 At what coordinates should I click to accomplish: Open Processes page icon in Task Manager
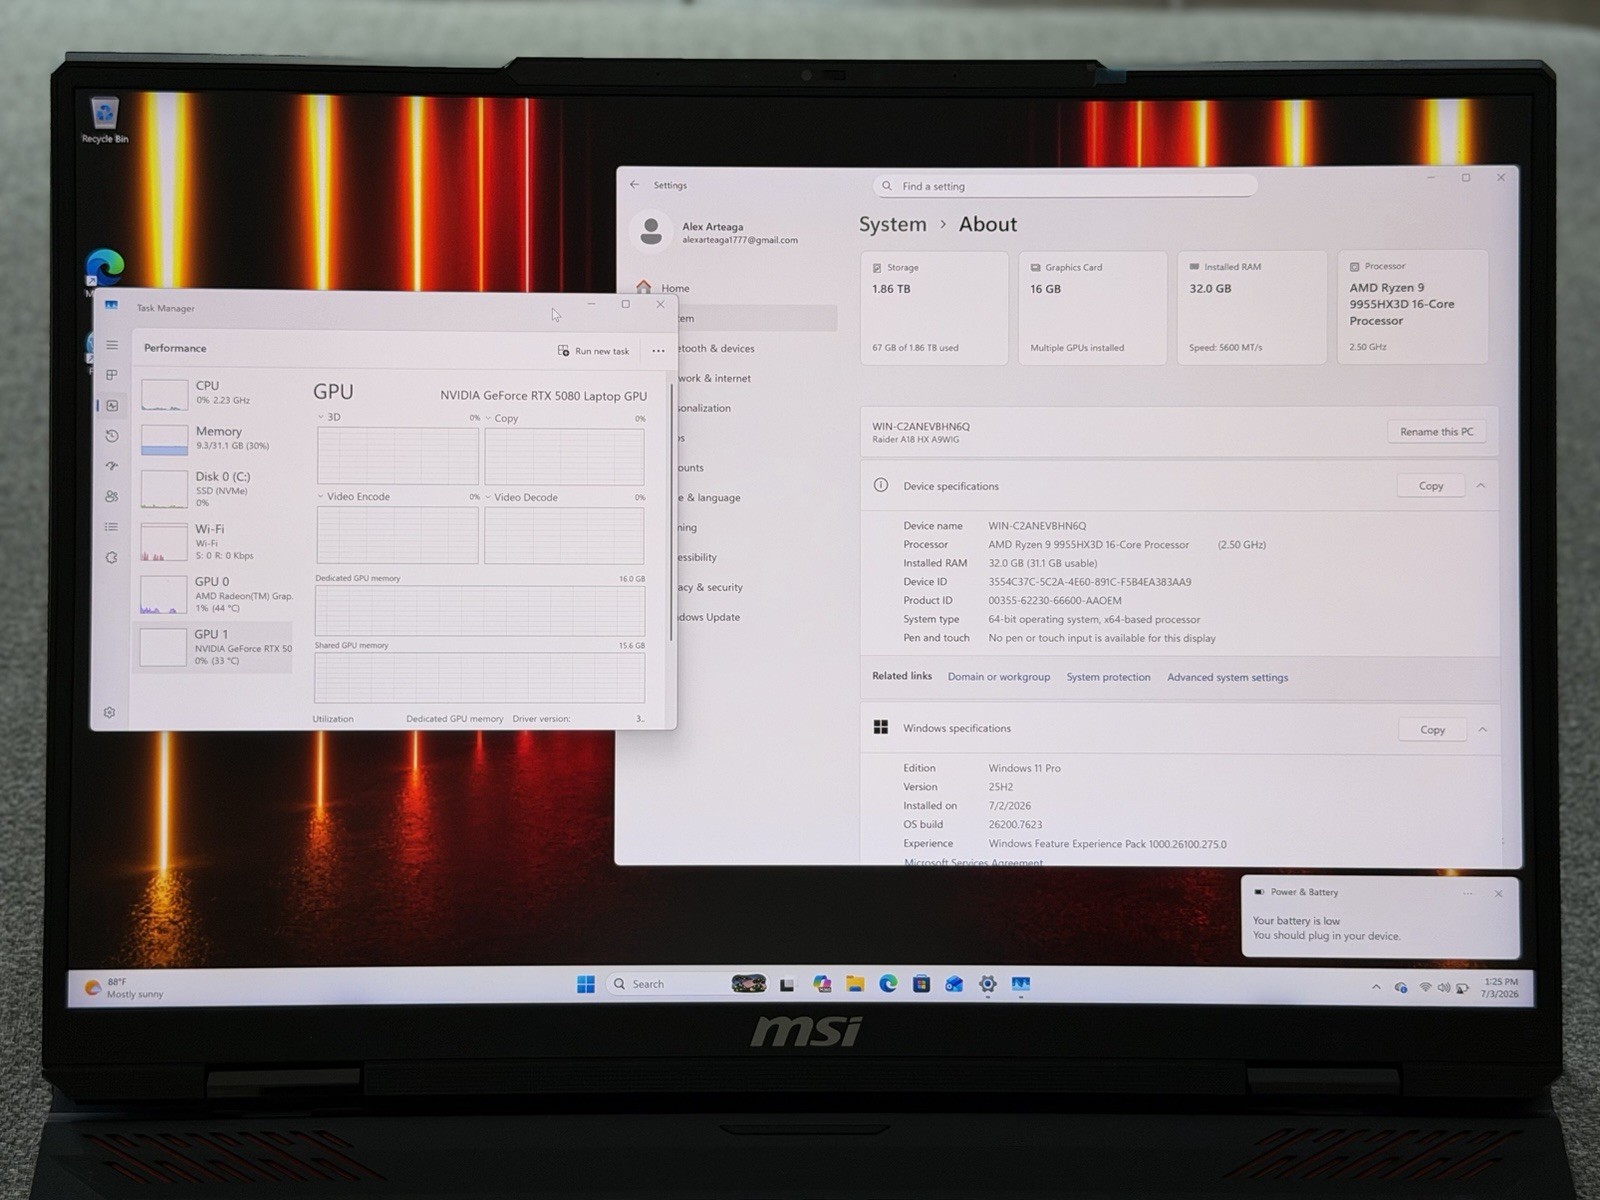[x=112, y=375]
